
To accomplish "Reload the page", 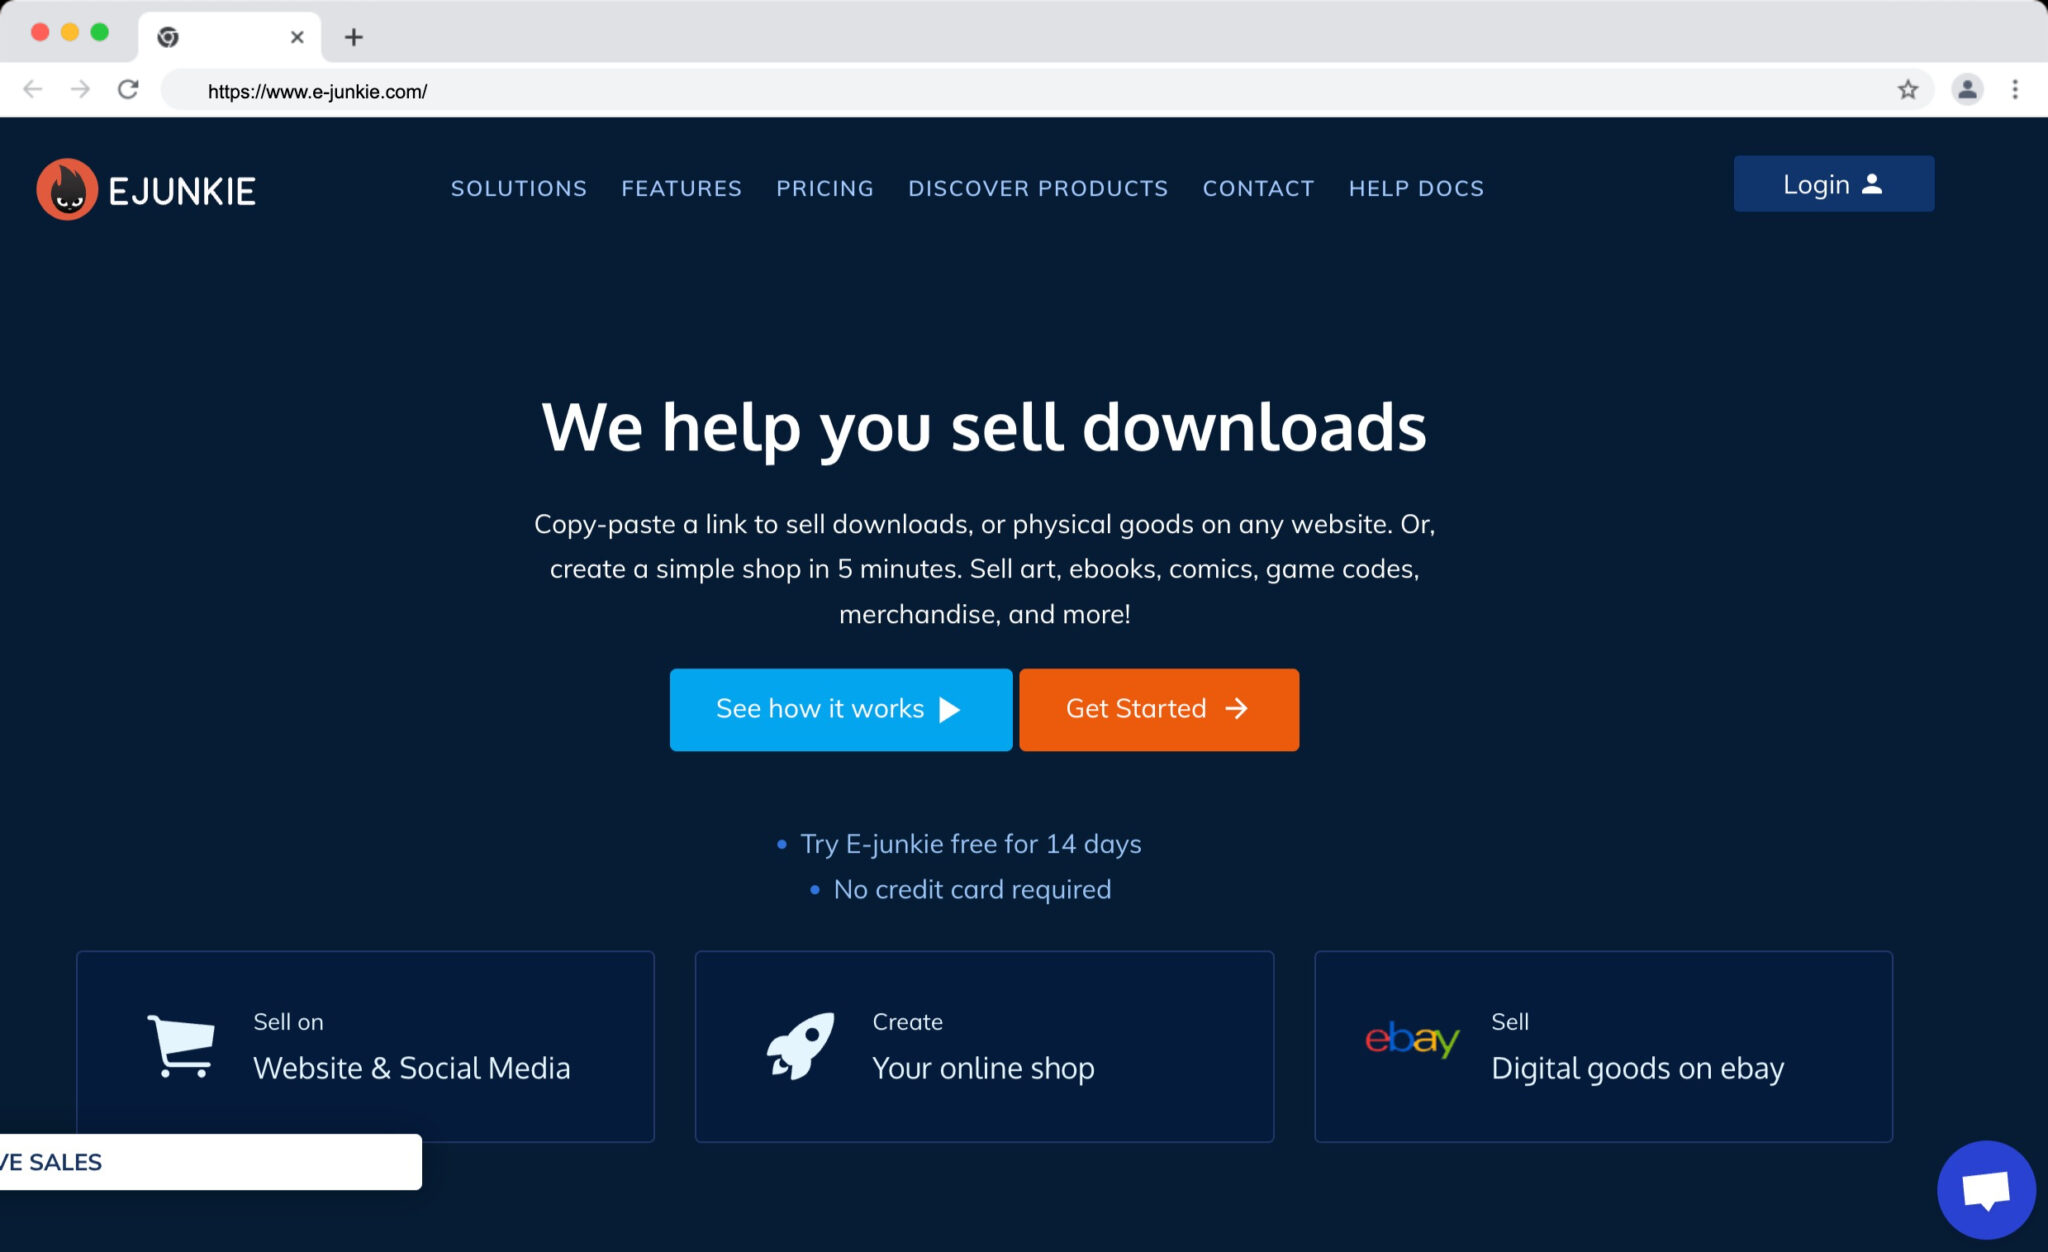I will (128, 90).
